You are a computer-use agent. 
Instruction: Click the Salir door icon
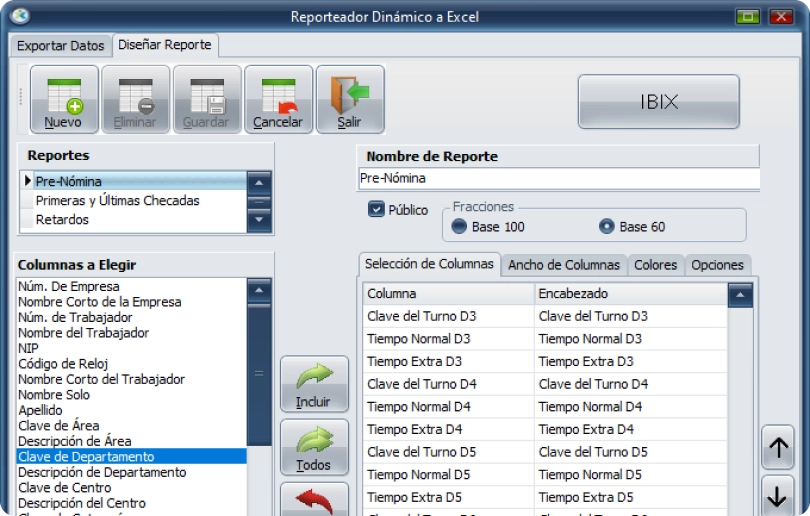(x=349, y=98)
